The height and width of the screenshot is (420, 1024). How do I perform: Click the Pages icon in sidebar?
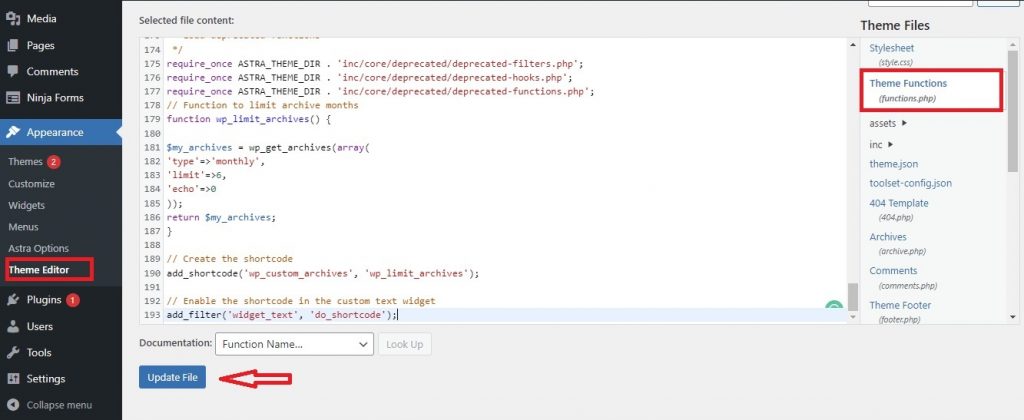[x=13, y=45]
